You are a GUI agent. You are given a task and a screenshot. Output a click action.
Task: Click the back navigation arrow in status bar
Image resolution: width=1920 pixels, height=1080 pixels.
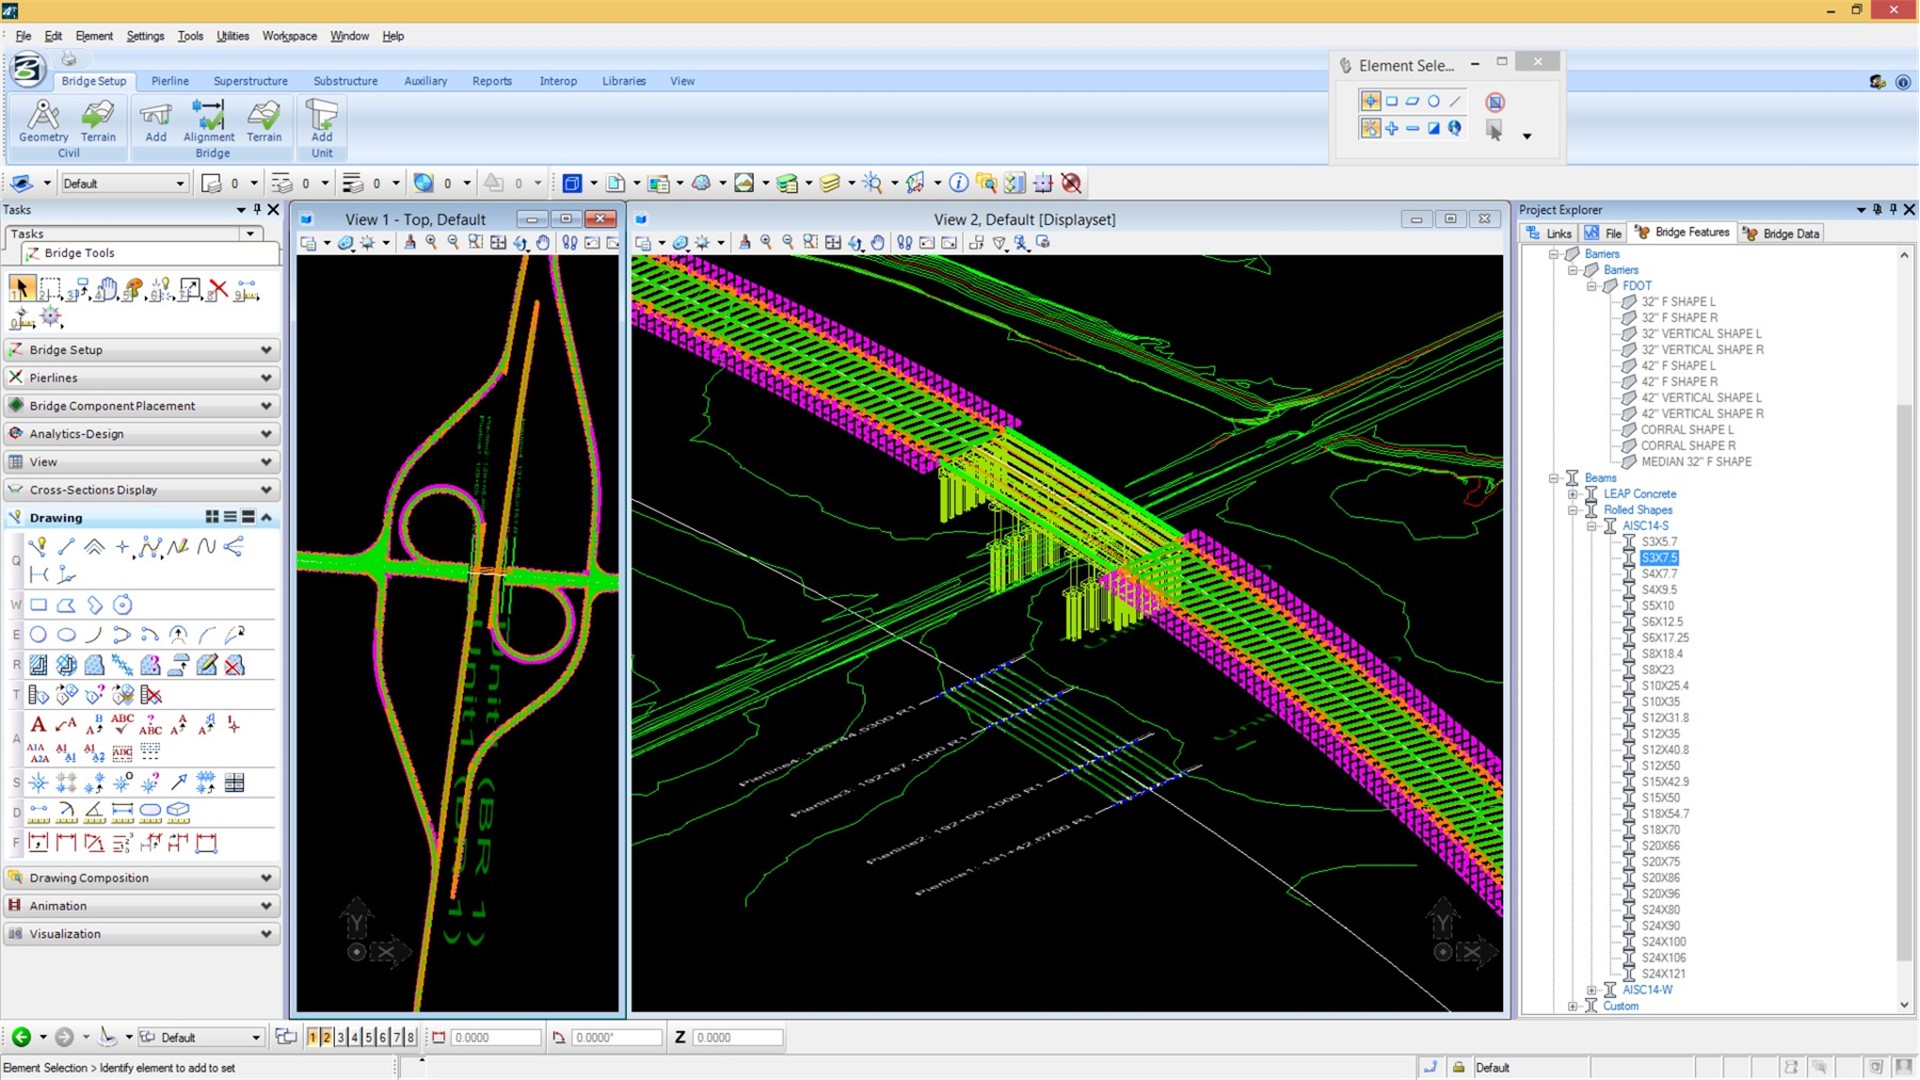coord(22,1037)
